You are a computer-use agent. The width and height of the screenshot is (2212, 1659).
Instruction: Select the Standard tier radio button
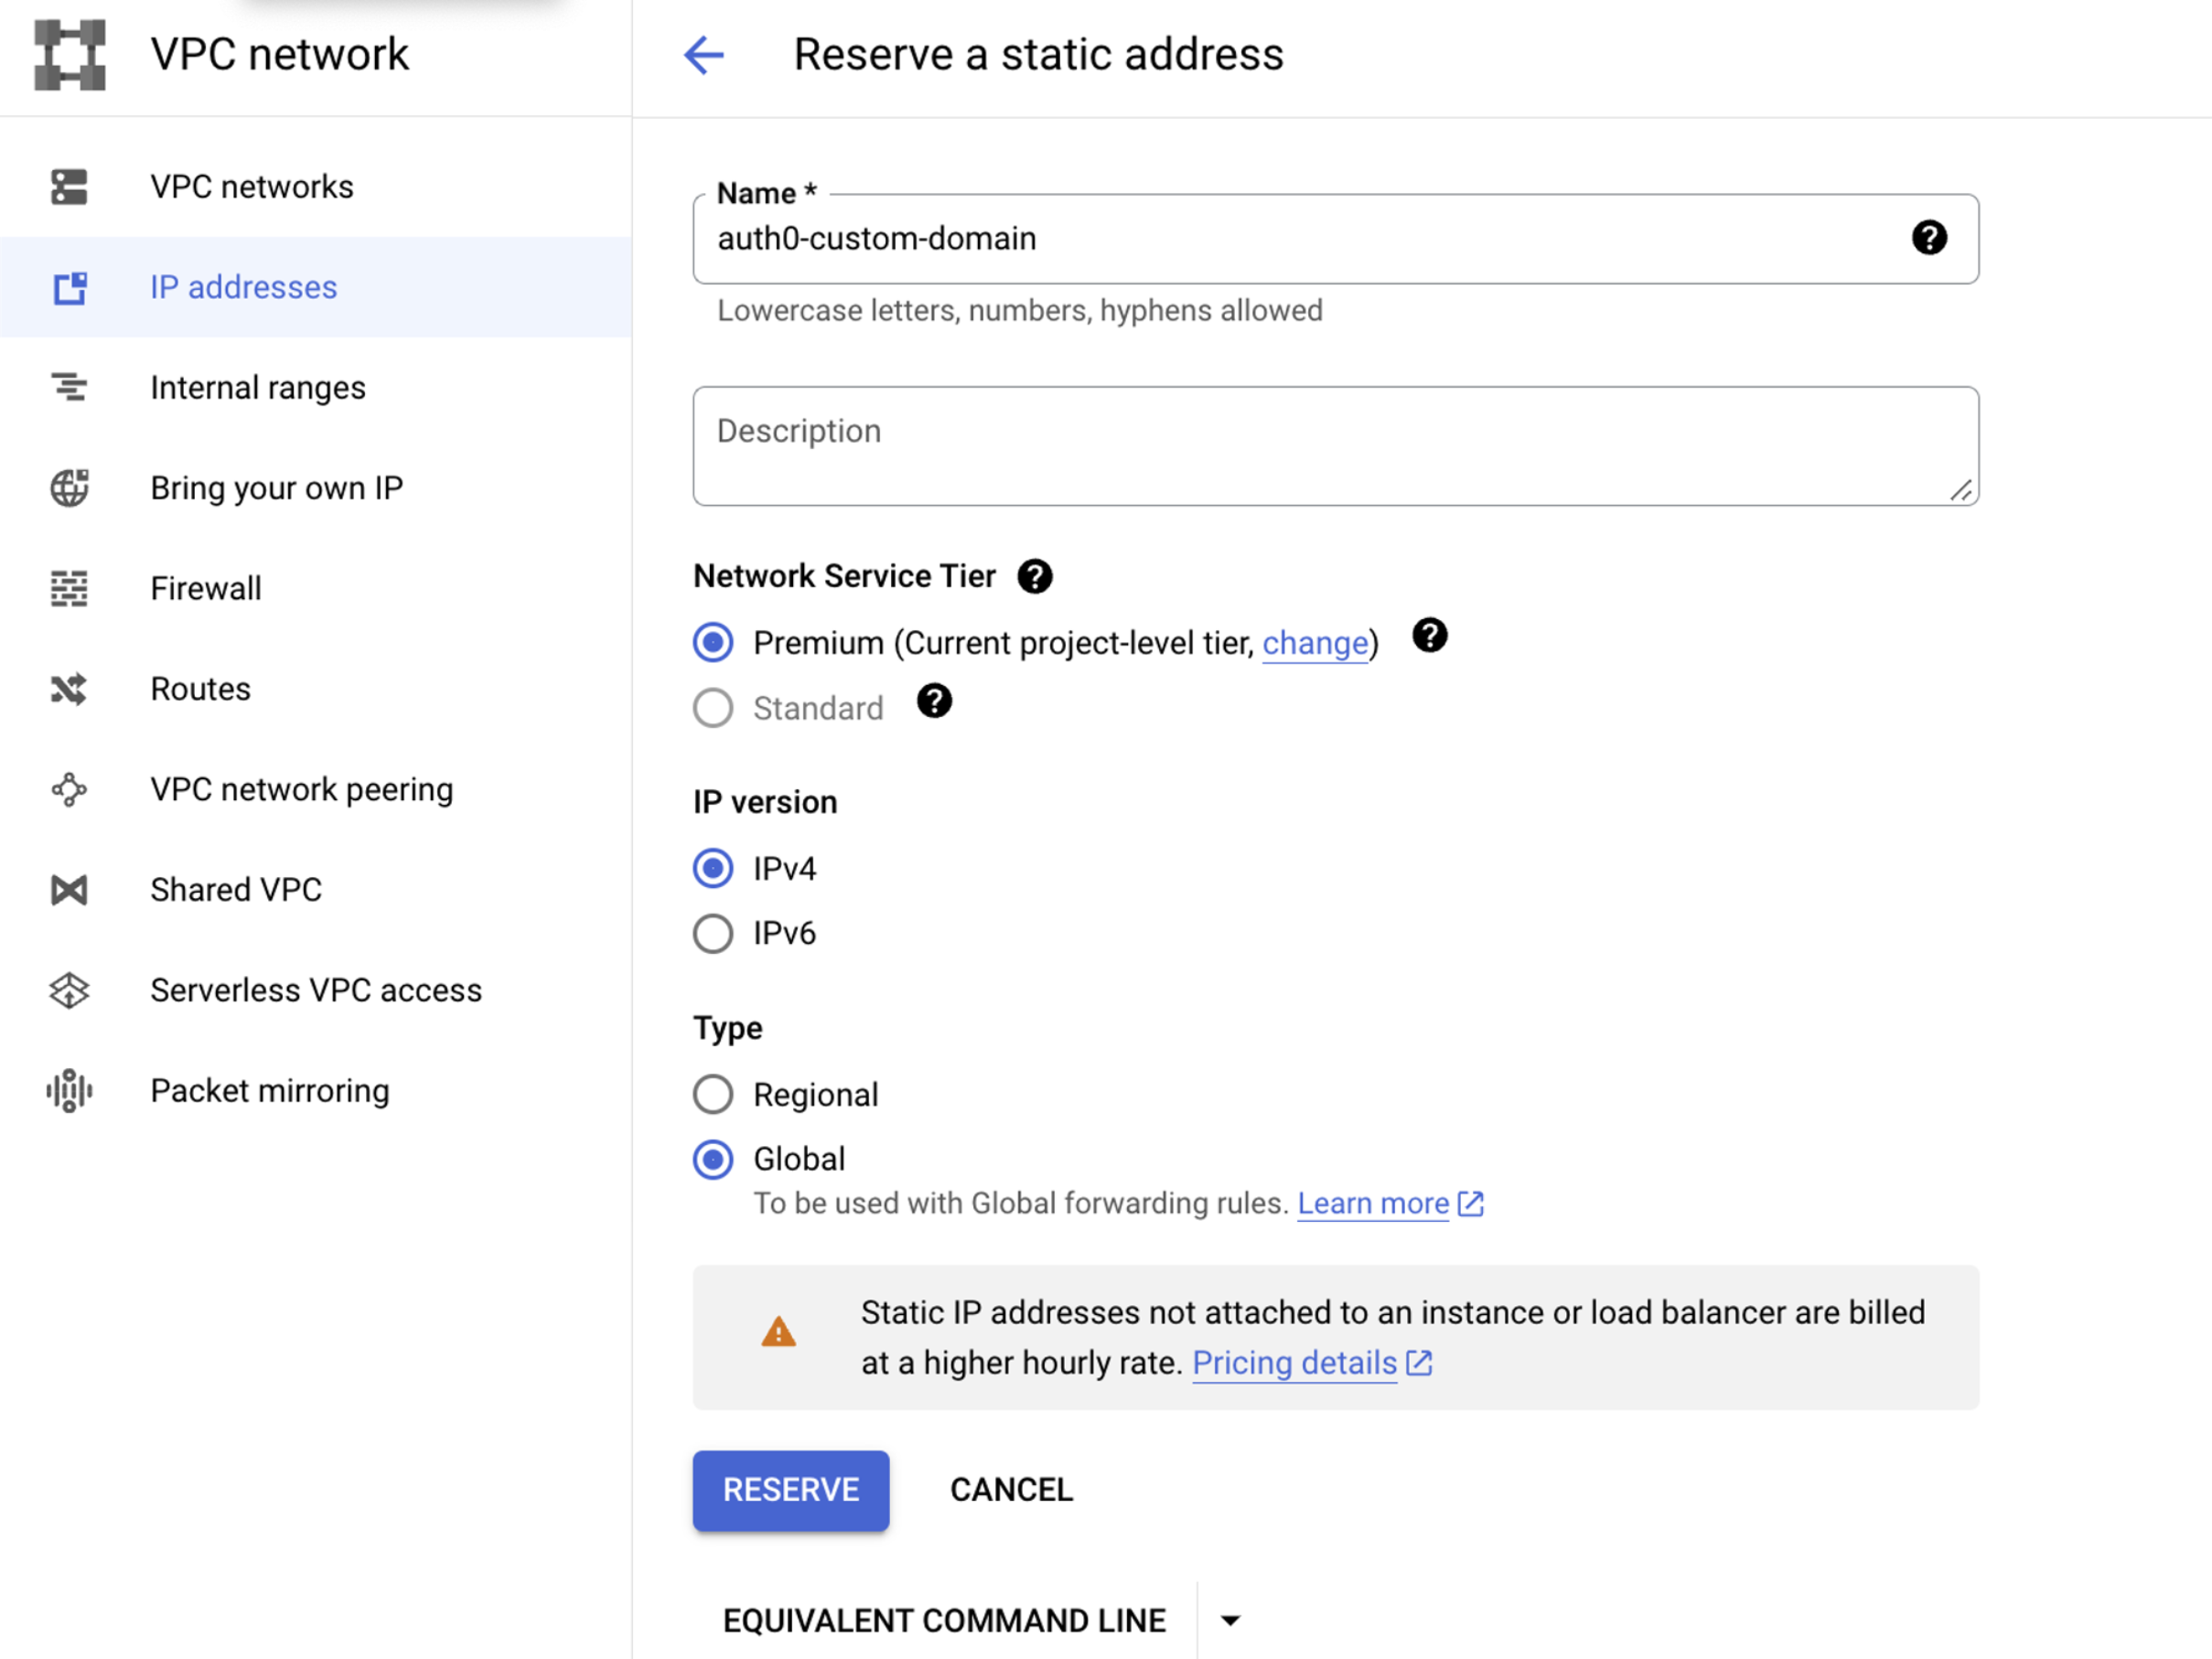pos(713,708)
